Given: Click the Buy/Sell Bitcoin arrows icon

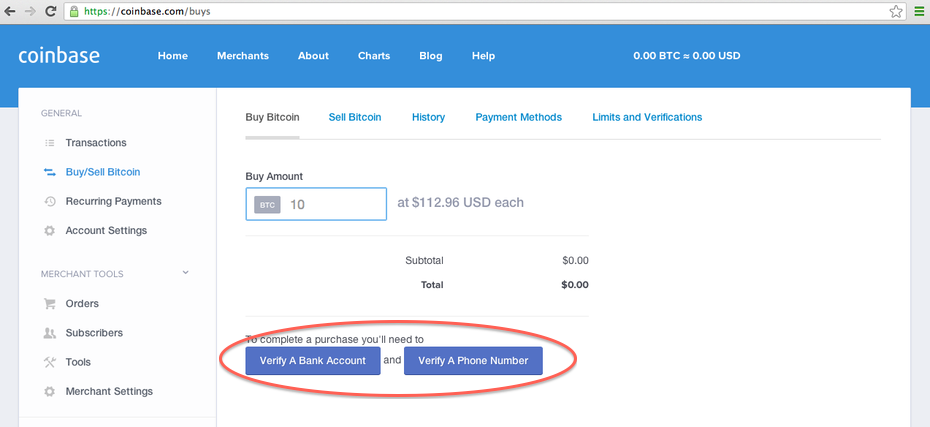Looking at the screenshot, I should pyautogui.click(x=50, y=172).
